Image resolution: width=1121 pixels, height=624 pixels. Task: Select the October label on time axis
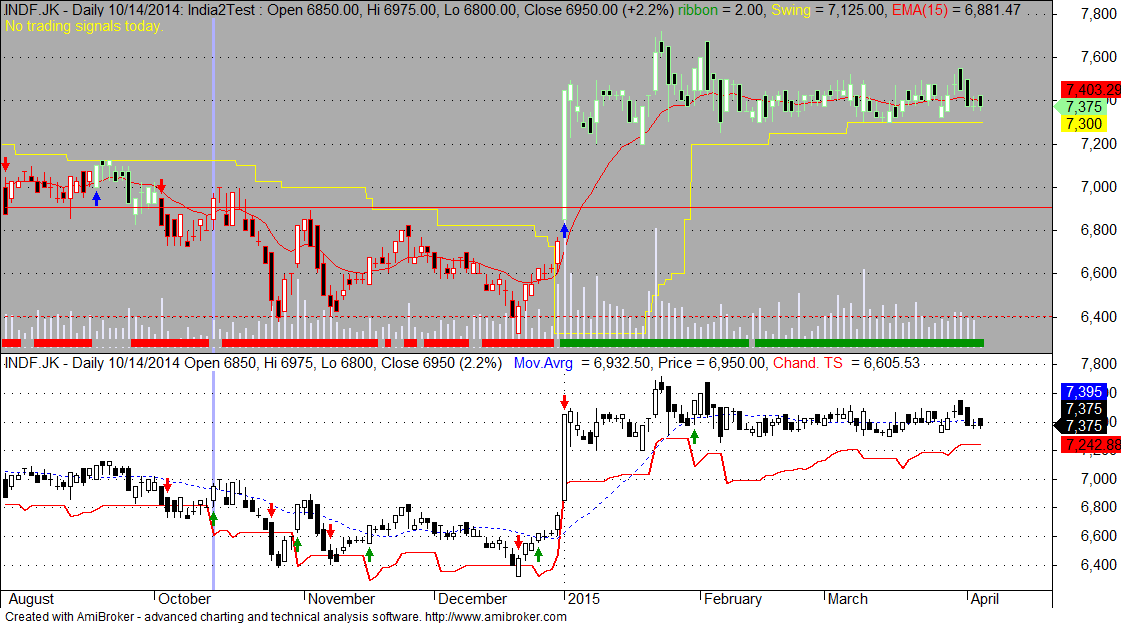[x=184, y=599]
